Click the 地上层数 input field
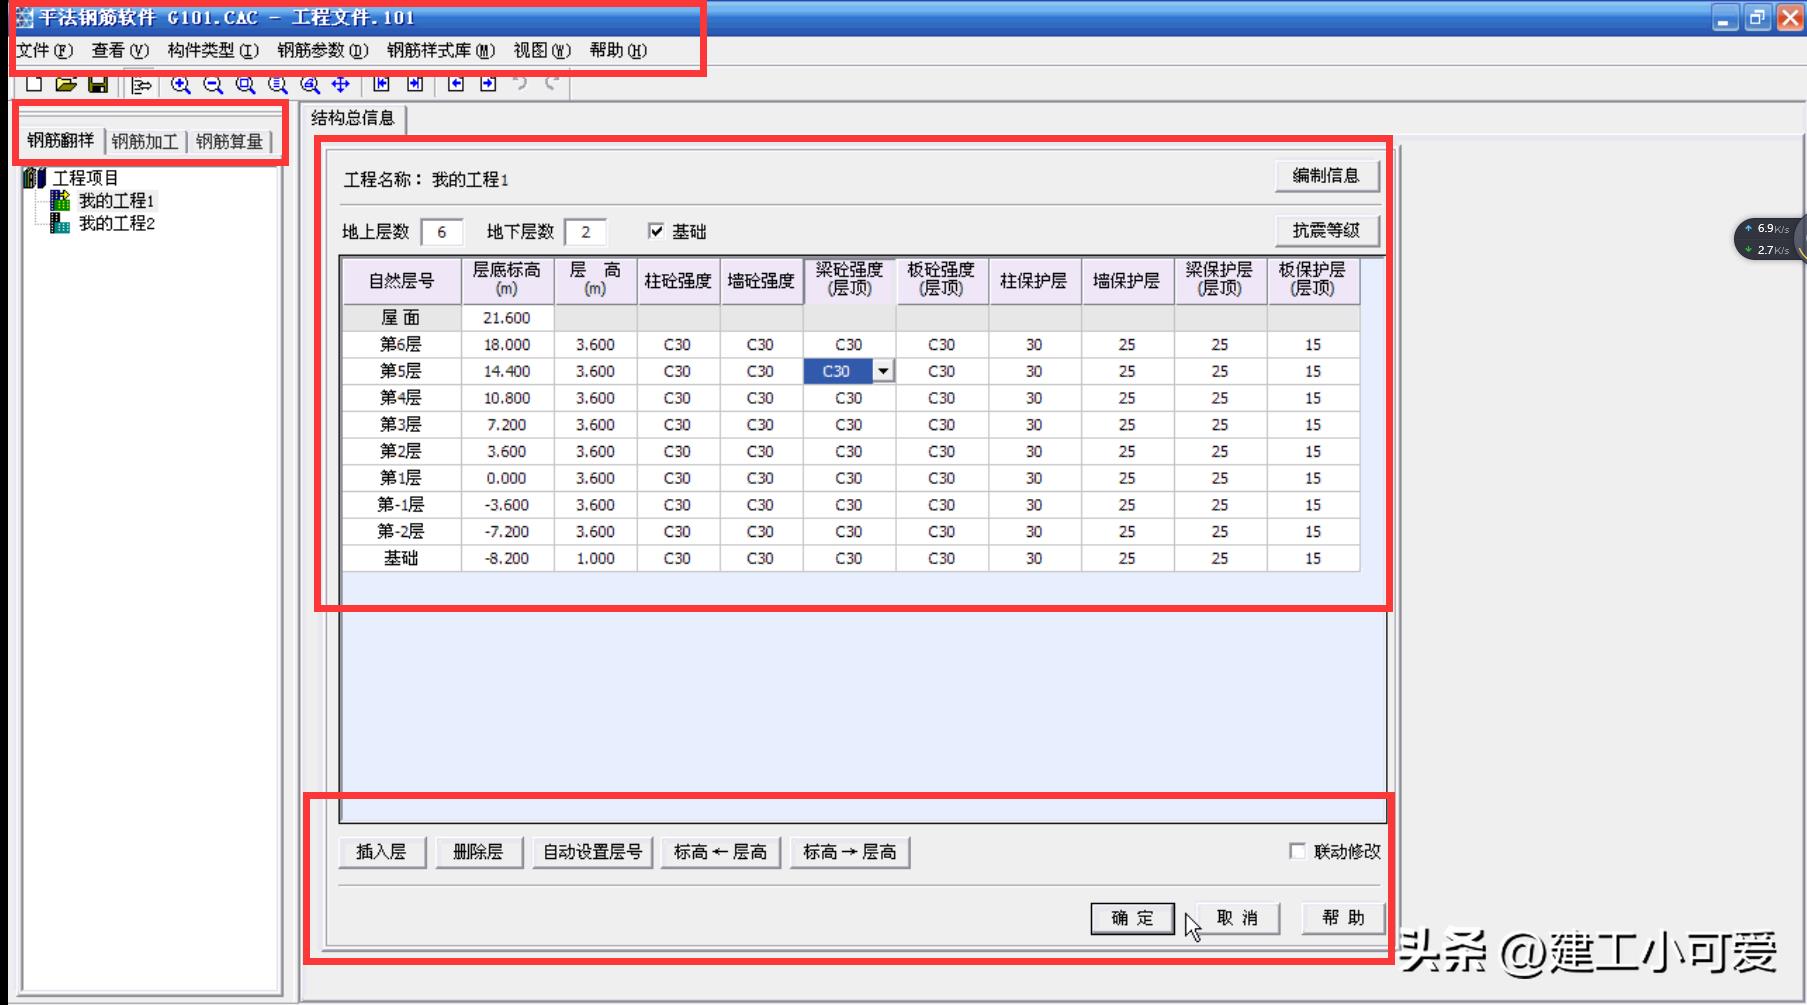 click(441, 232)
